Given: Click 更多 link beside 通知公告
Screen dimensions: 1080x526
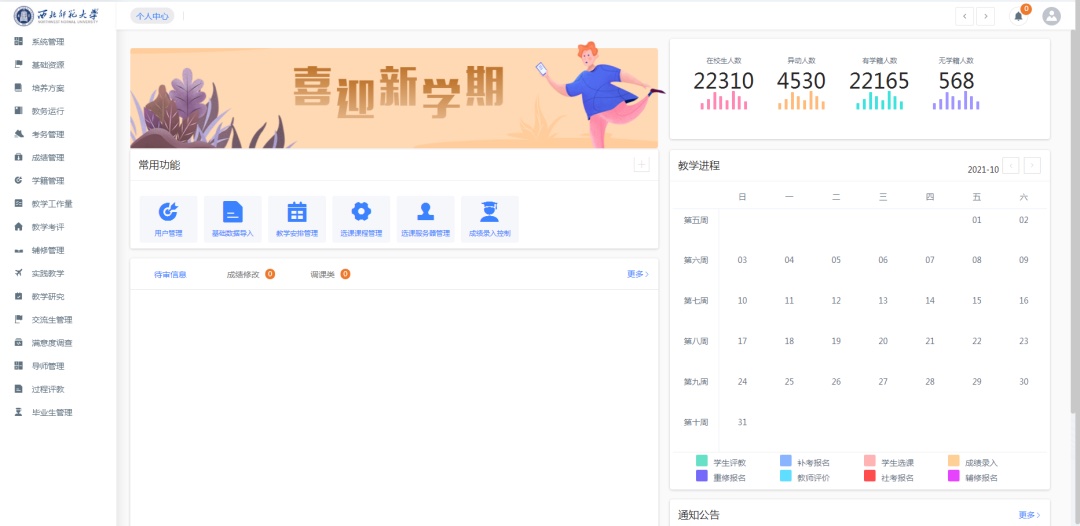Looking at the screenshot, I should [1029, 515].
